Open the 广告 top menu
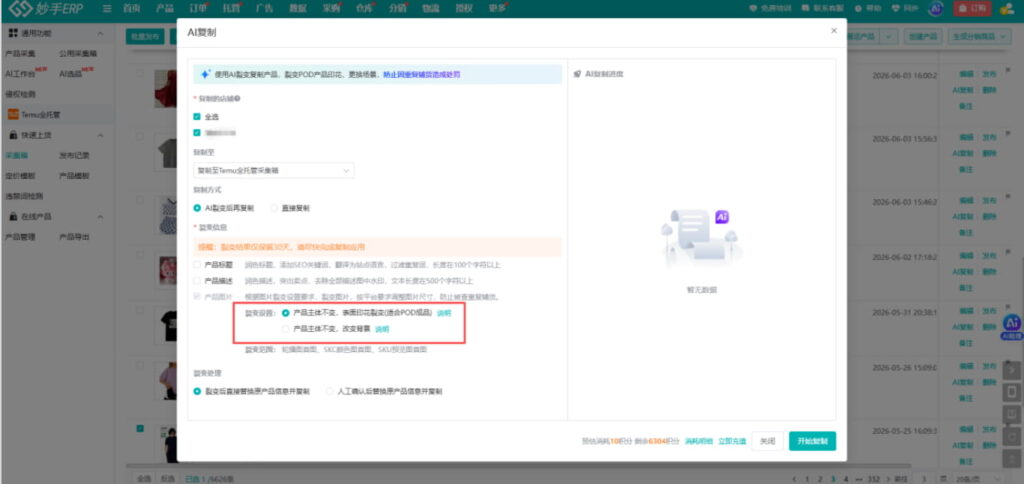Viewport: 1024px width, 484px height. pos(264,8)
